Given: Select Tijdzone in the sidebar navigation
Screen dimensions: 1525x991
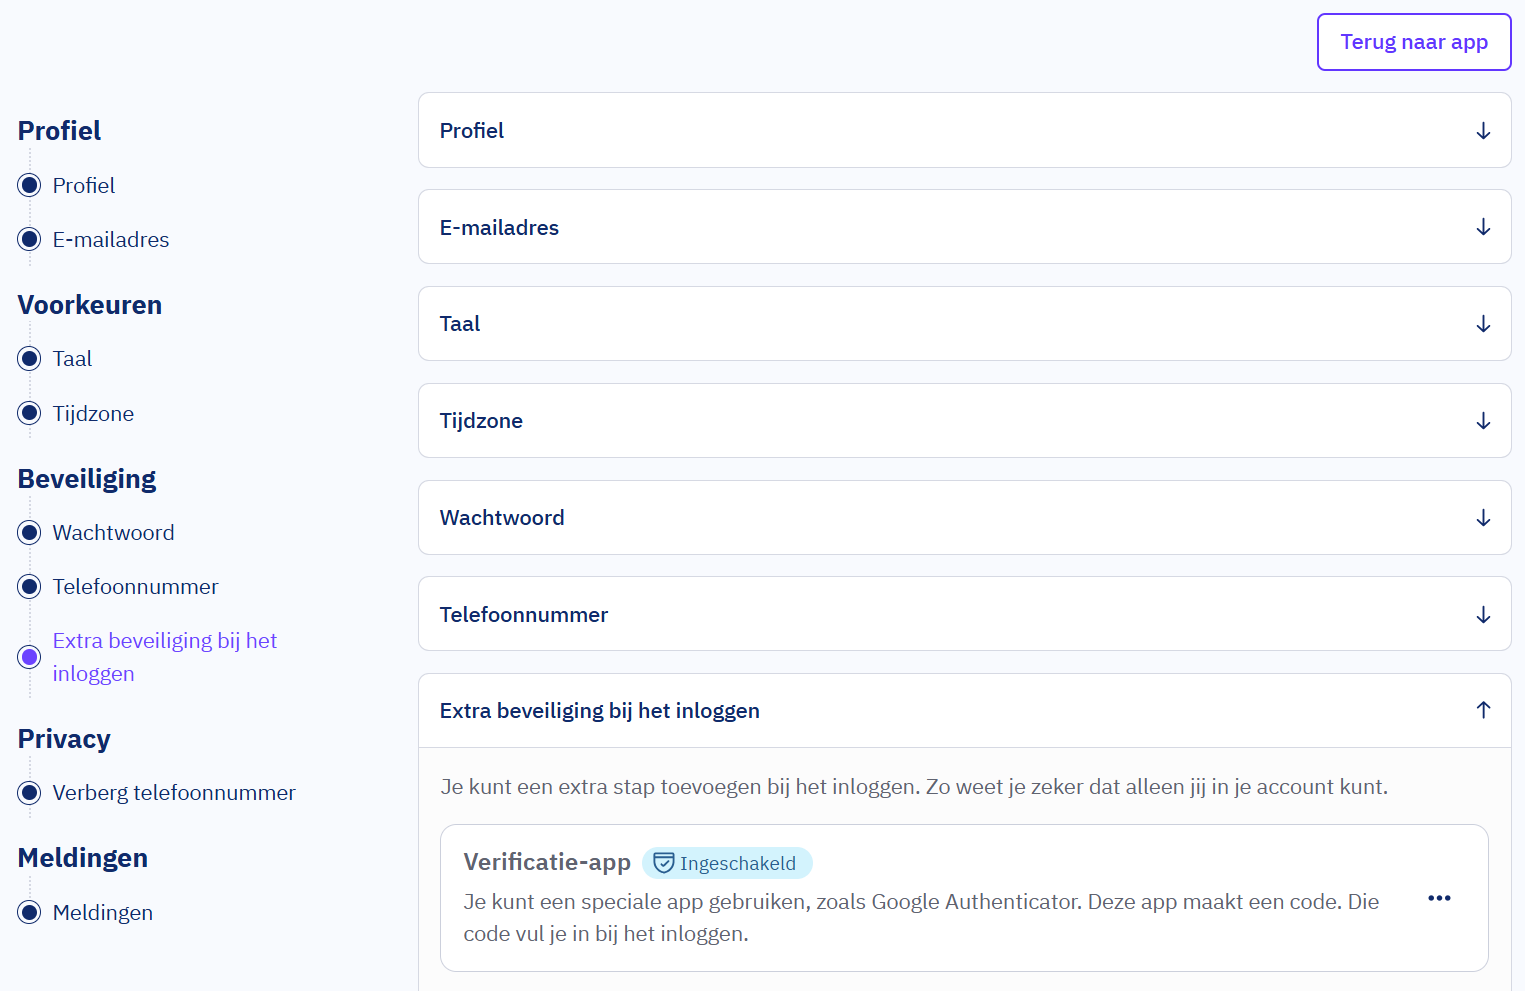Looking at the screenshot, I should point(29,413).
